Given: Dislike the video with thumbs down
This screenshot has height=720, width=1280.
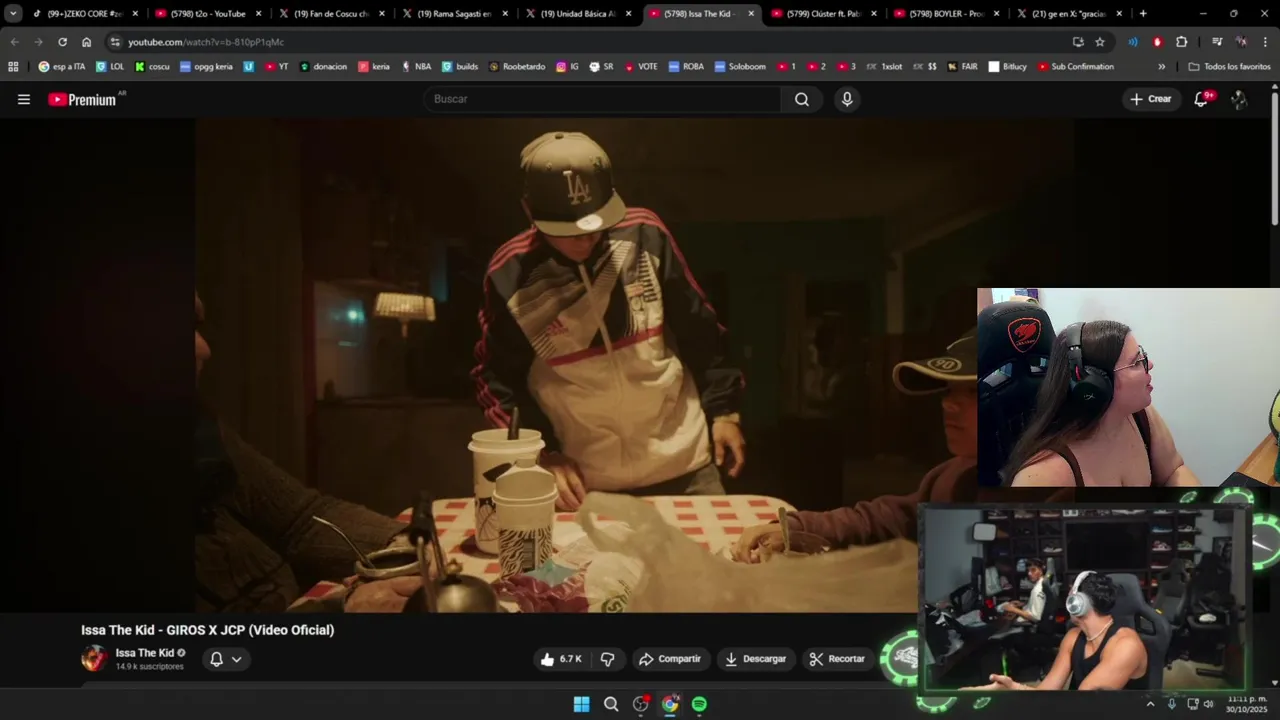Looking at the screenshot, I should [607, 659].
